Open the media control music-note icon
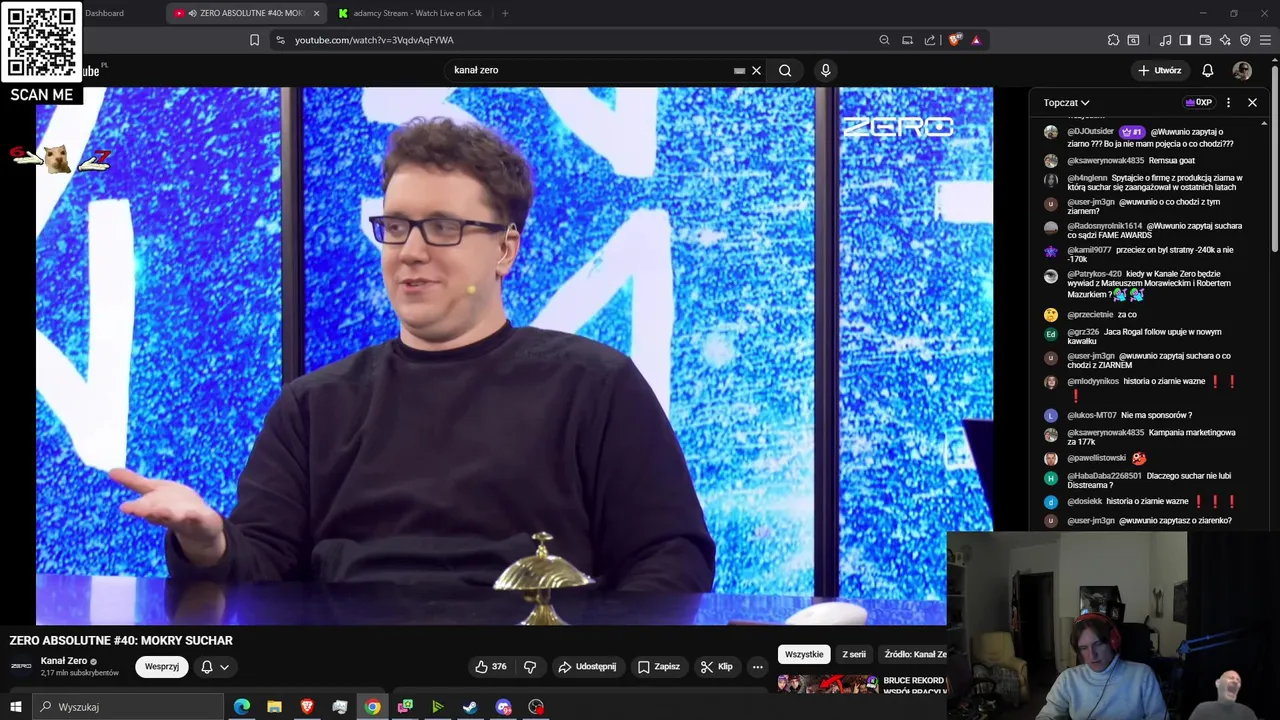Image resolution: width=1280 pixels, height=720 pixels. 1165,40
